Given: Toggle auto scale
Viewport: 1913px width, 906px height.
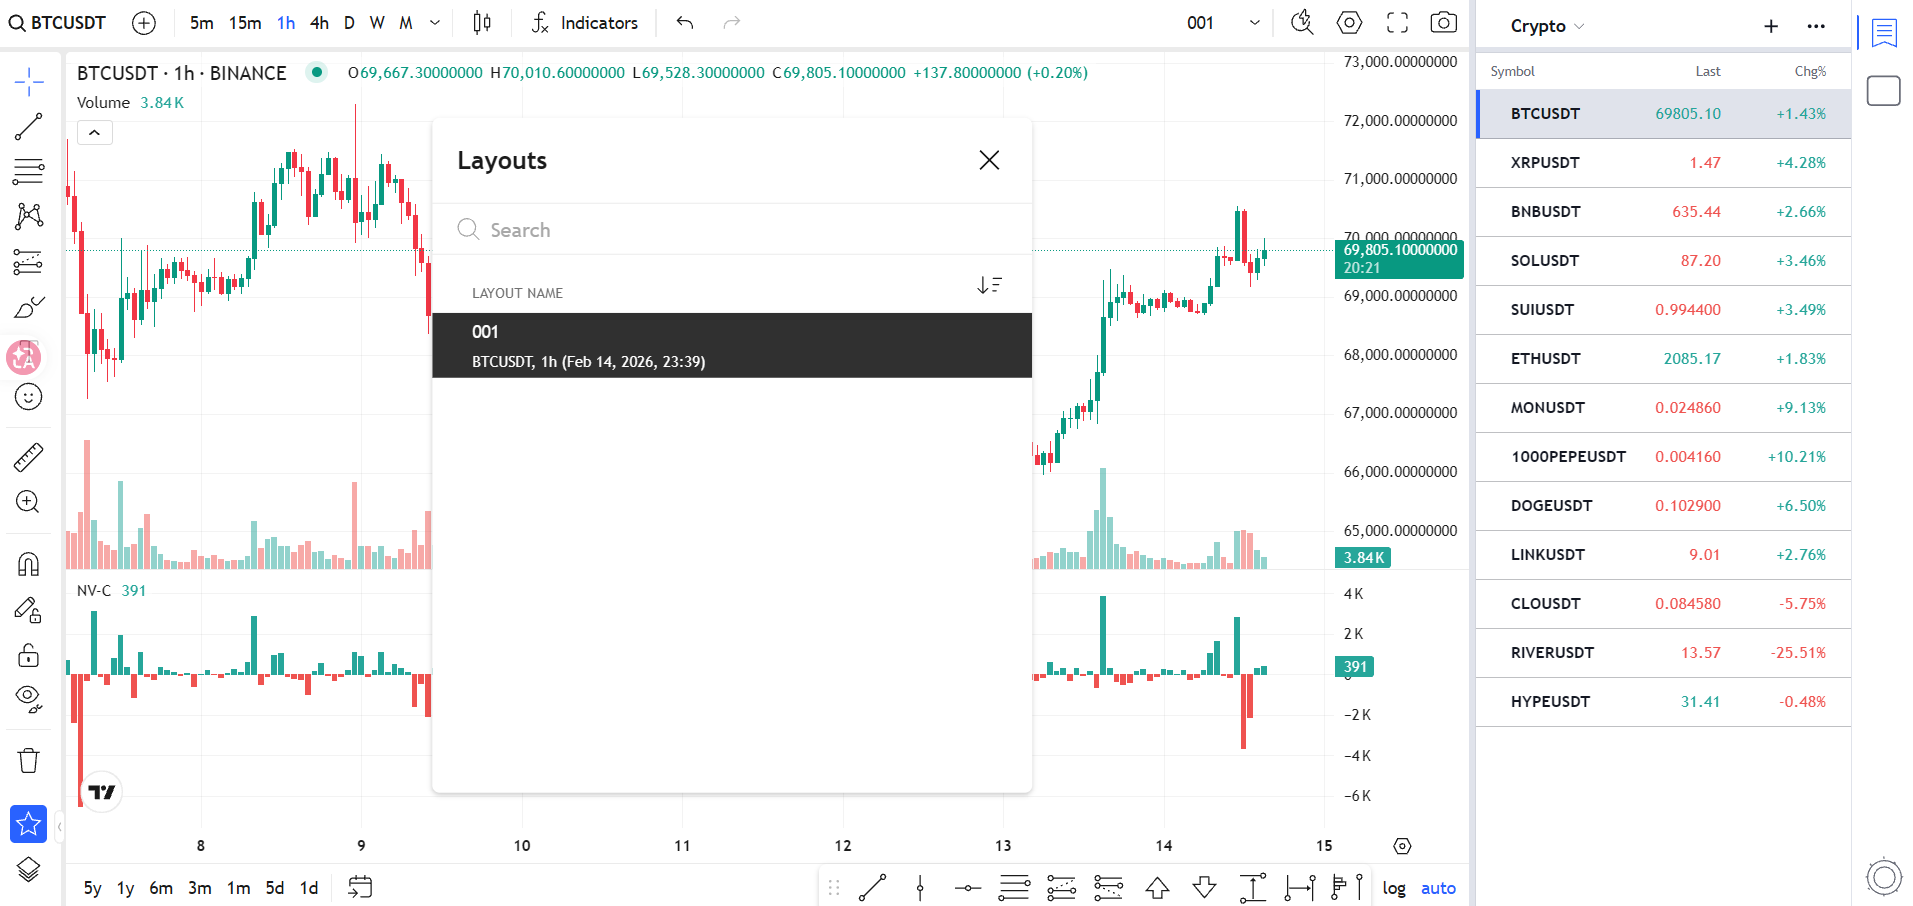Looking at the screenshot, I should pos(1438,888).
